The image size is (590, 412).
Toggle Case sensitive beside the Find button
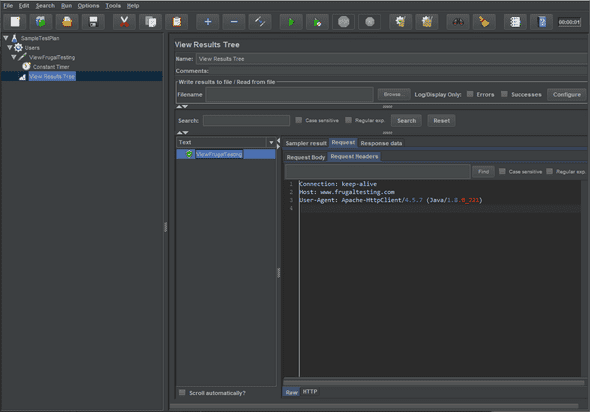(x=502, y=171)
